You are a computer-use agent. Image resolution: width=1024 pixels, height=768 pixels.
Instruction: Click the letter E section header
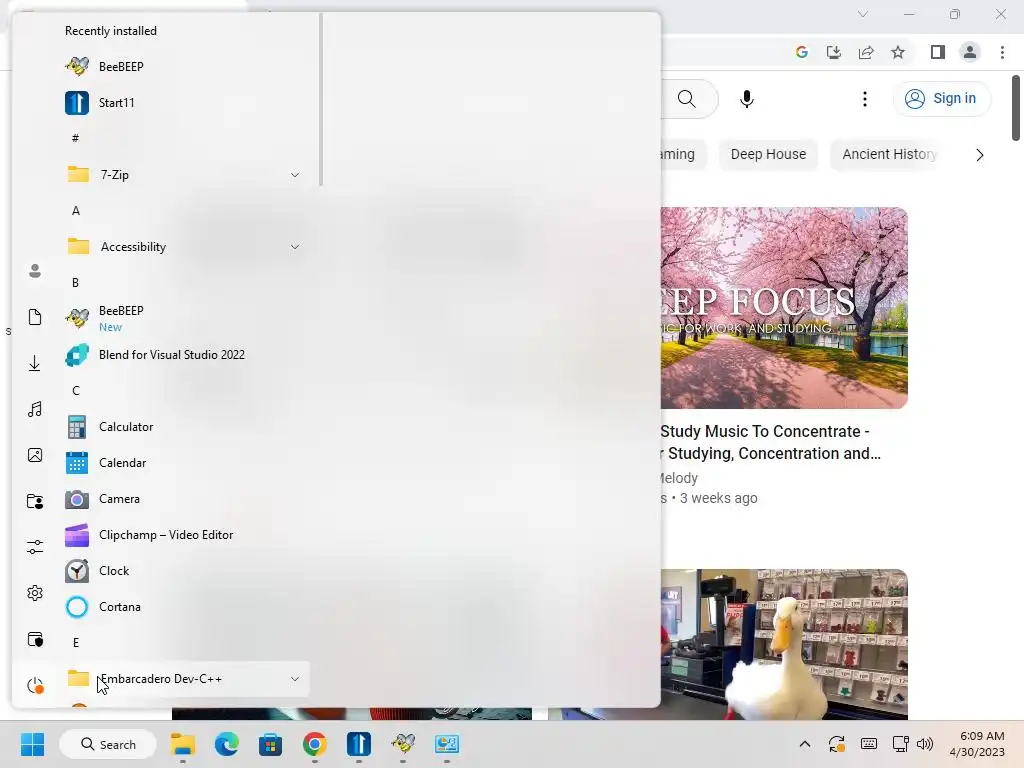tap(76, 643)
